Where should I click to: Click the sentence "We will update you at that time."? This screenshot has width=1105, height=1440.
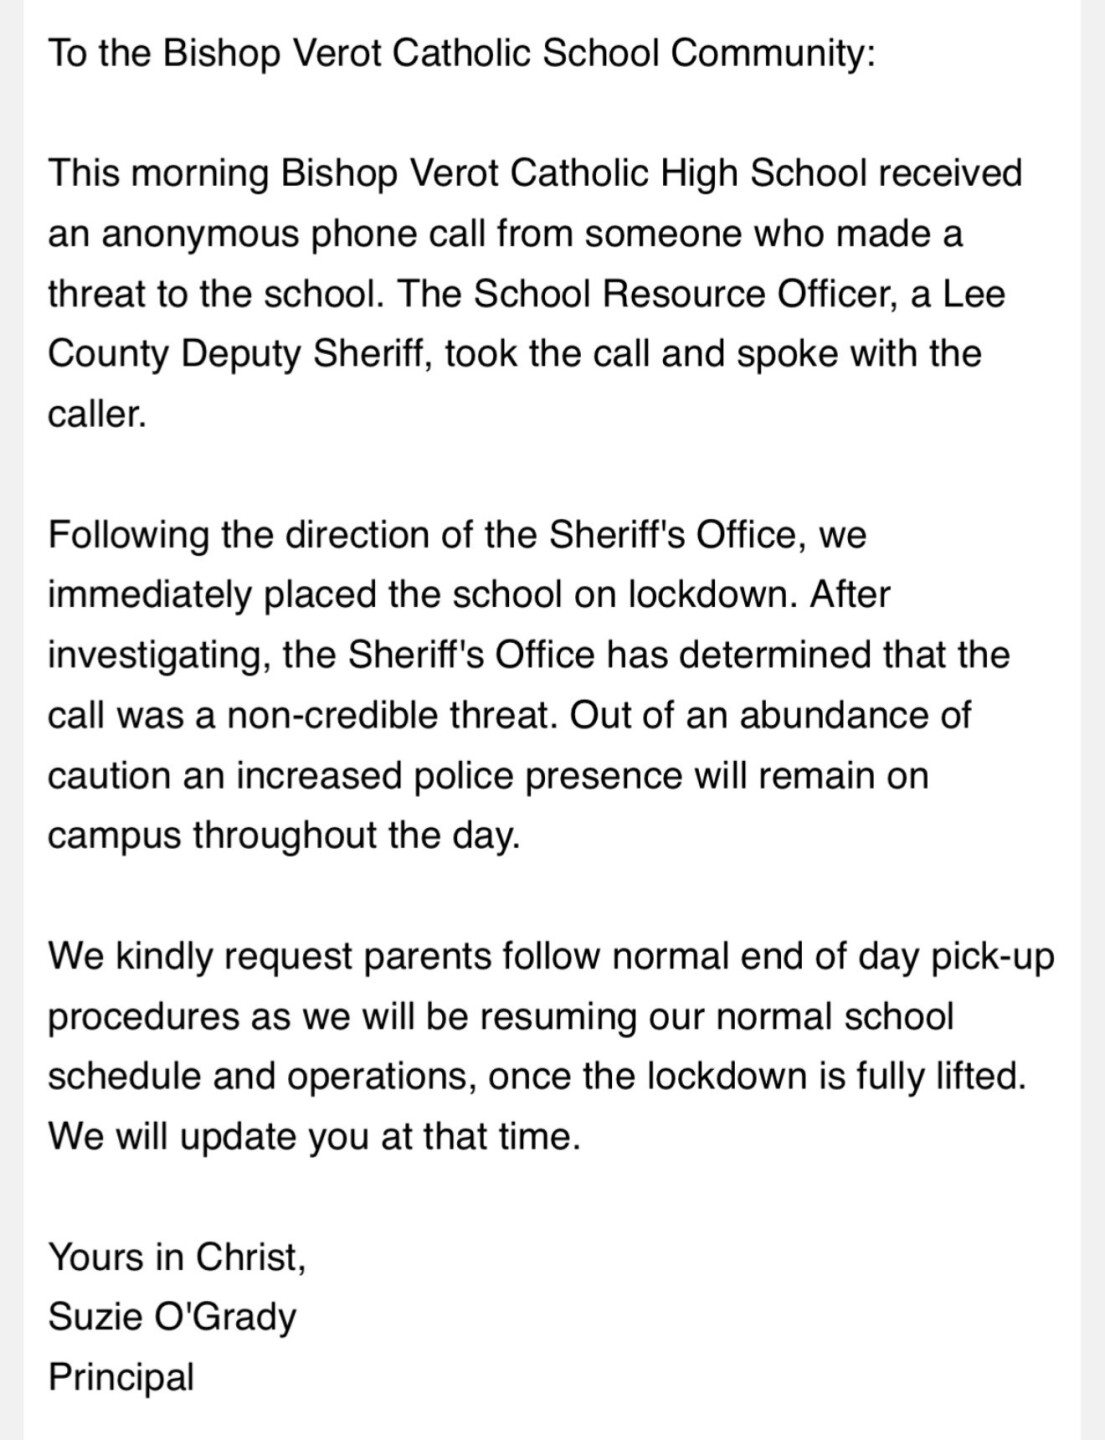[x=314, y=1137]
